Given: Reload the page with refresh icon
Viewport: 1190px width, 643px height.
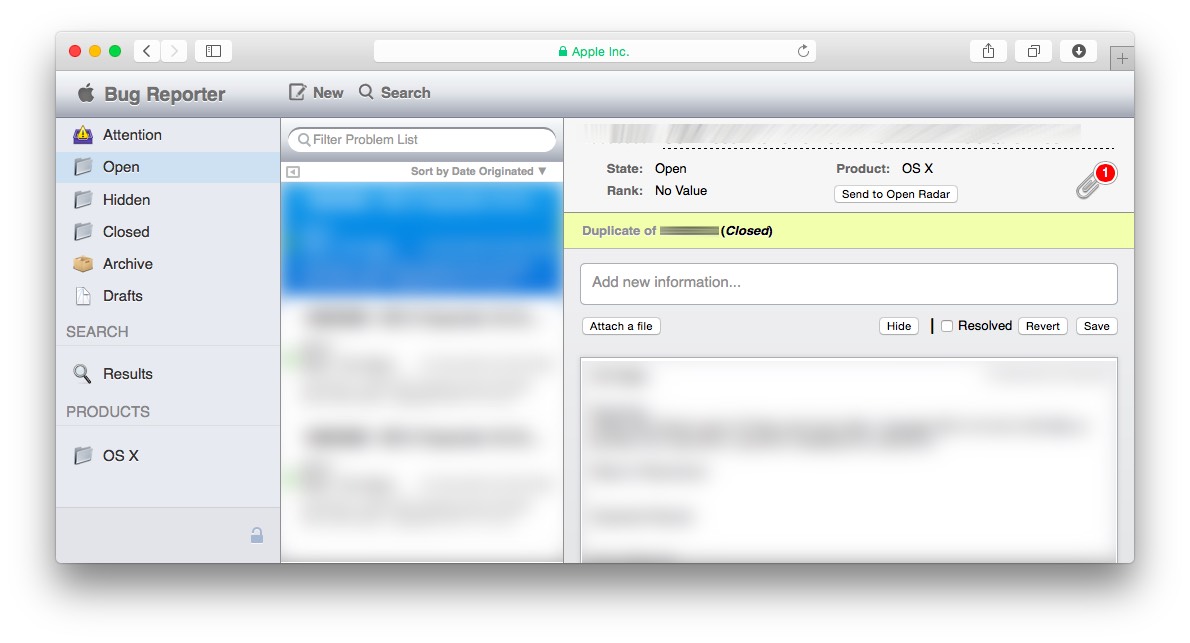Looking at the screenshot, I should (803, 51).
